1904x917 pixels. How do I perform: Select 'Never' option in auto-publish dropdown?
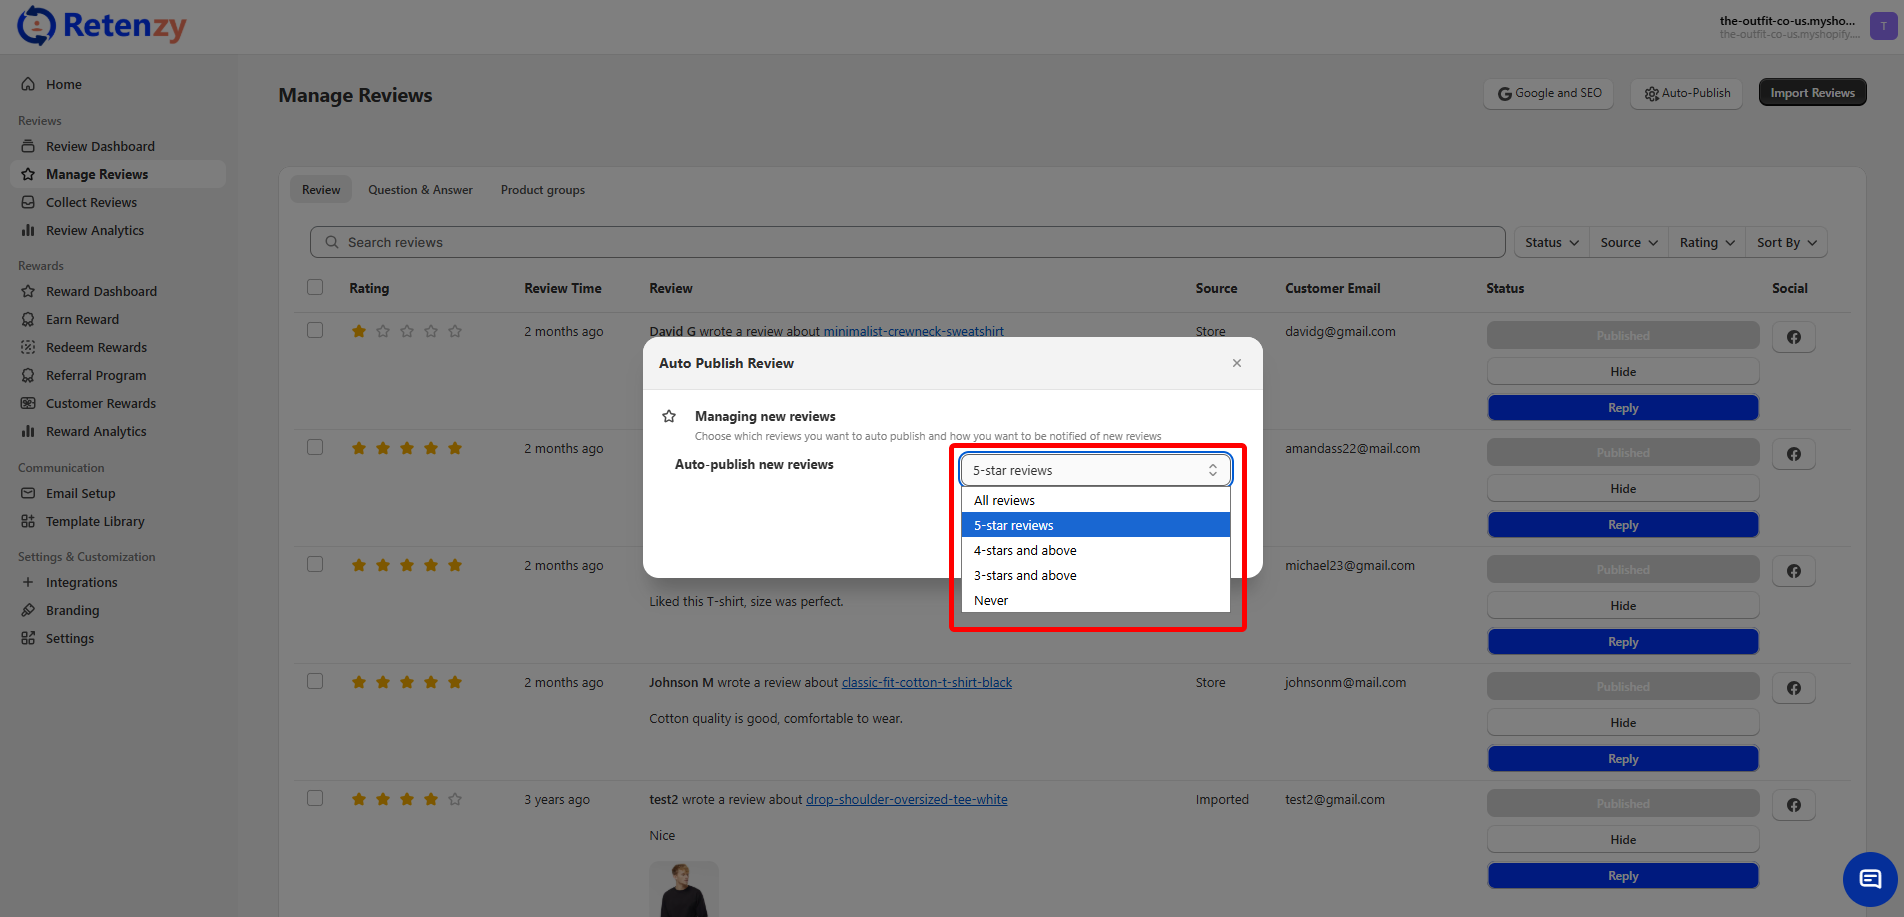pos(991,601)
